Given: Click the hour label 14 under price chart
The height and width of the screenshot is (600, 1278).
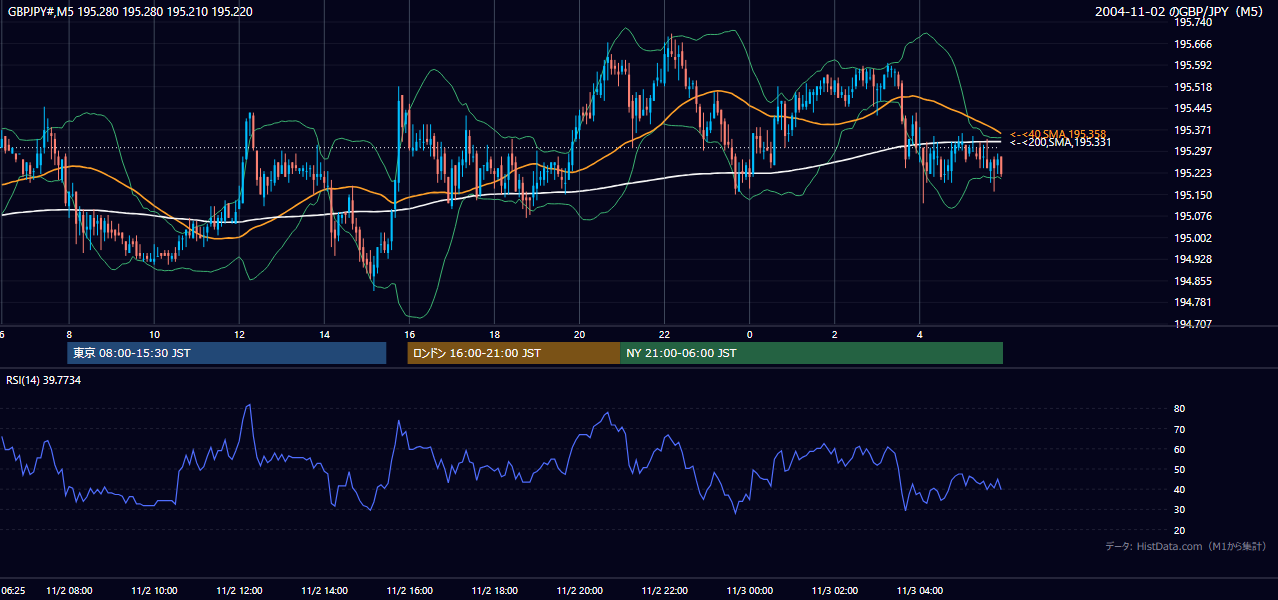Looking at the screenshot, I should (324, 334).
